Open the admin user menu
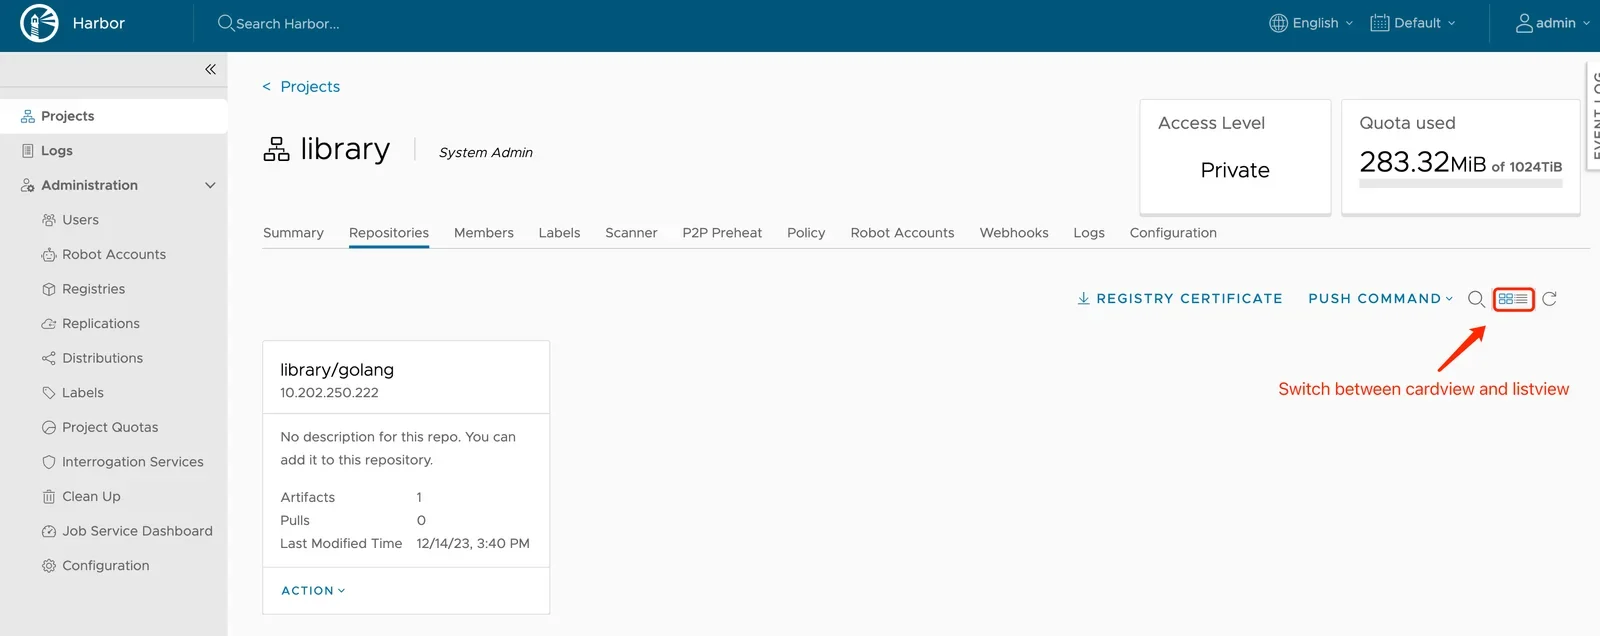The width and height of the screenshot is (1600, 636). (x=1552, y=23)
